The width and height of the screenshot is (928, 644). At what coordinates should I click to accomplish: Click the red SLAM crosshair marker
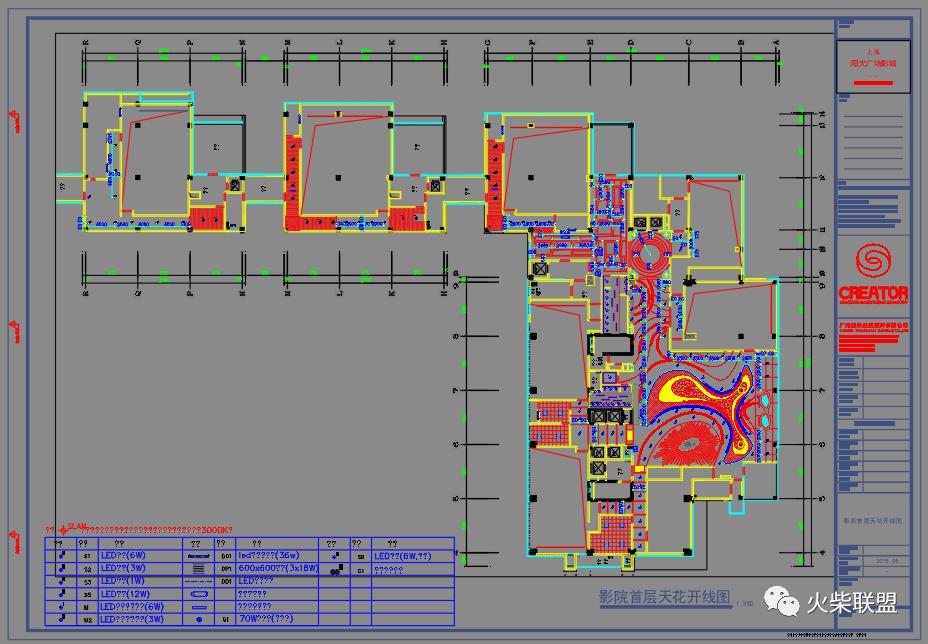tap(63, 528)
